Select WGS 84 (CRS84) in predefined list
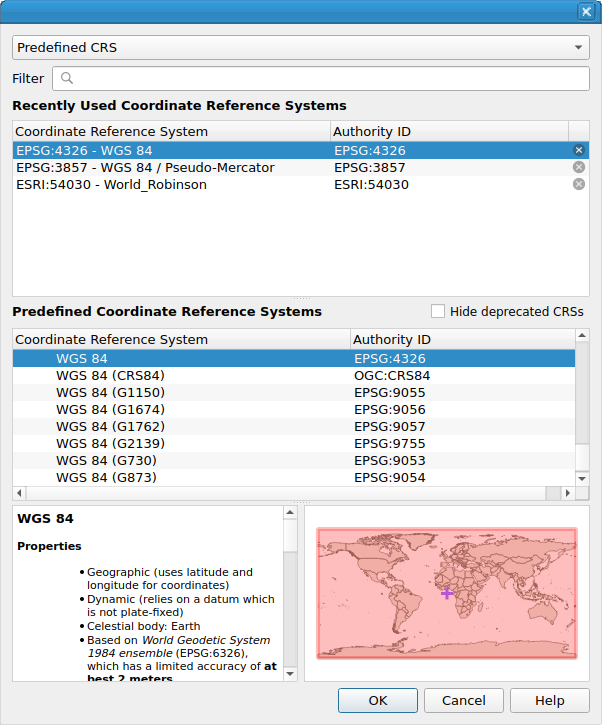The height and width of the screenshot is (725, 602). [110, 375]
